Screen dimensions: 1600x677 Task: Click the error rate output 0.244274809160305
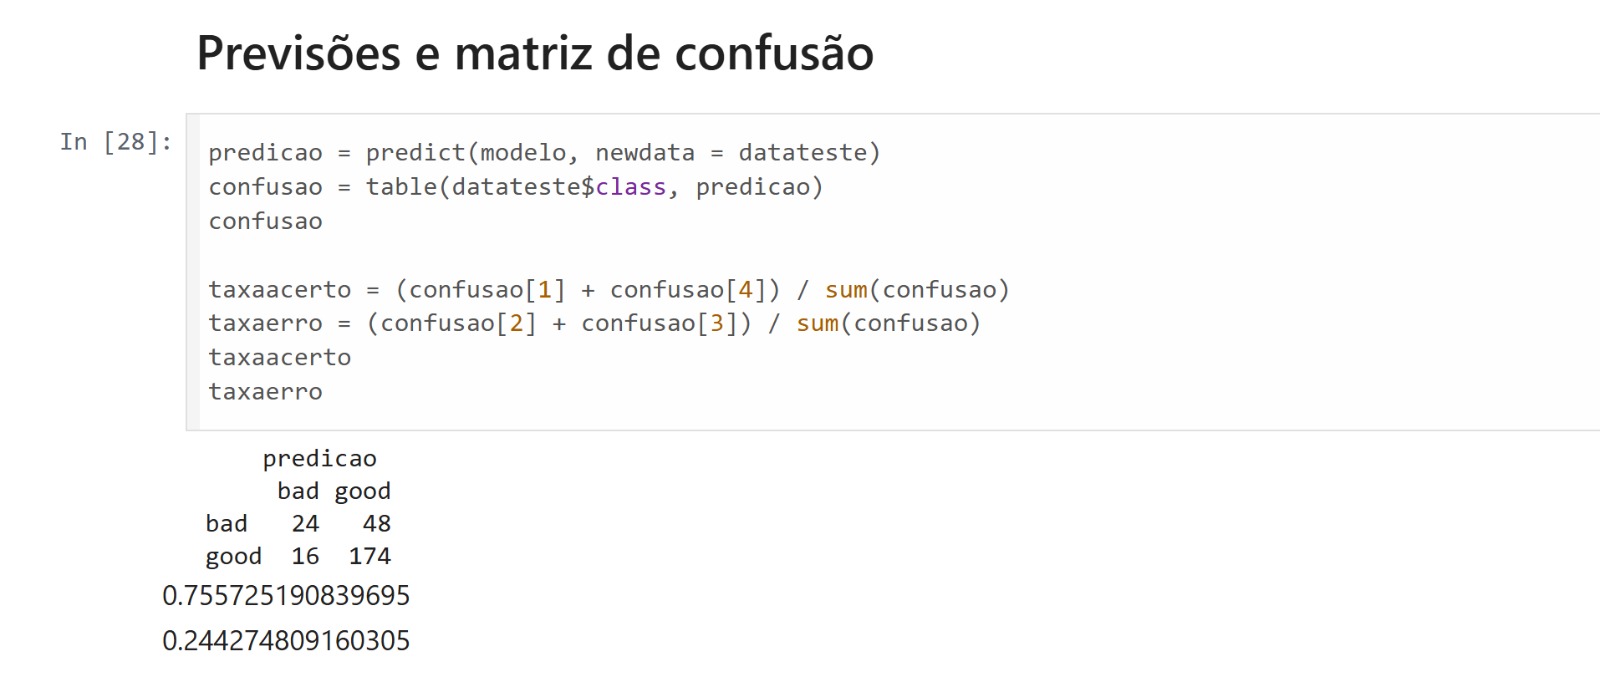pyautogui.click(x=286, y=640)
